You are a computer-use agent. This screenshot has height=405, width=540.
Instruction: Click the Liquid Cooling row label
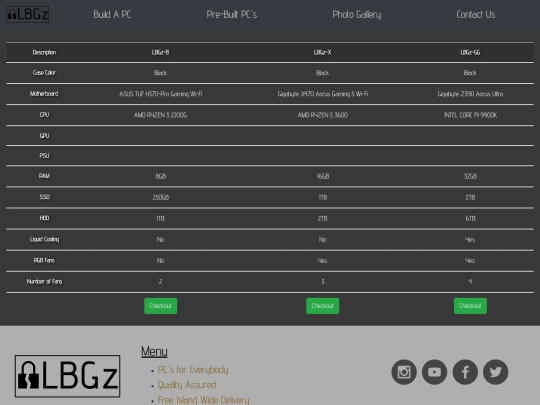point(44,239)
